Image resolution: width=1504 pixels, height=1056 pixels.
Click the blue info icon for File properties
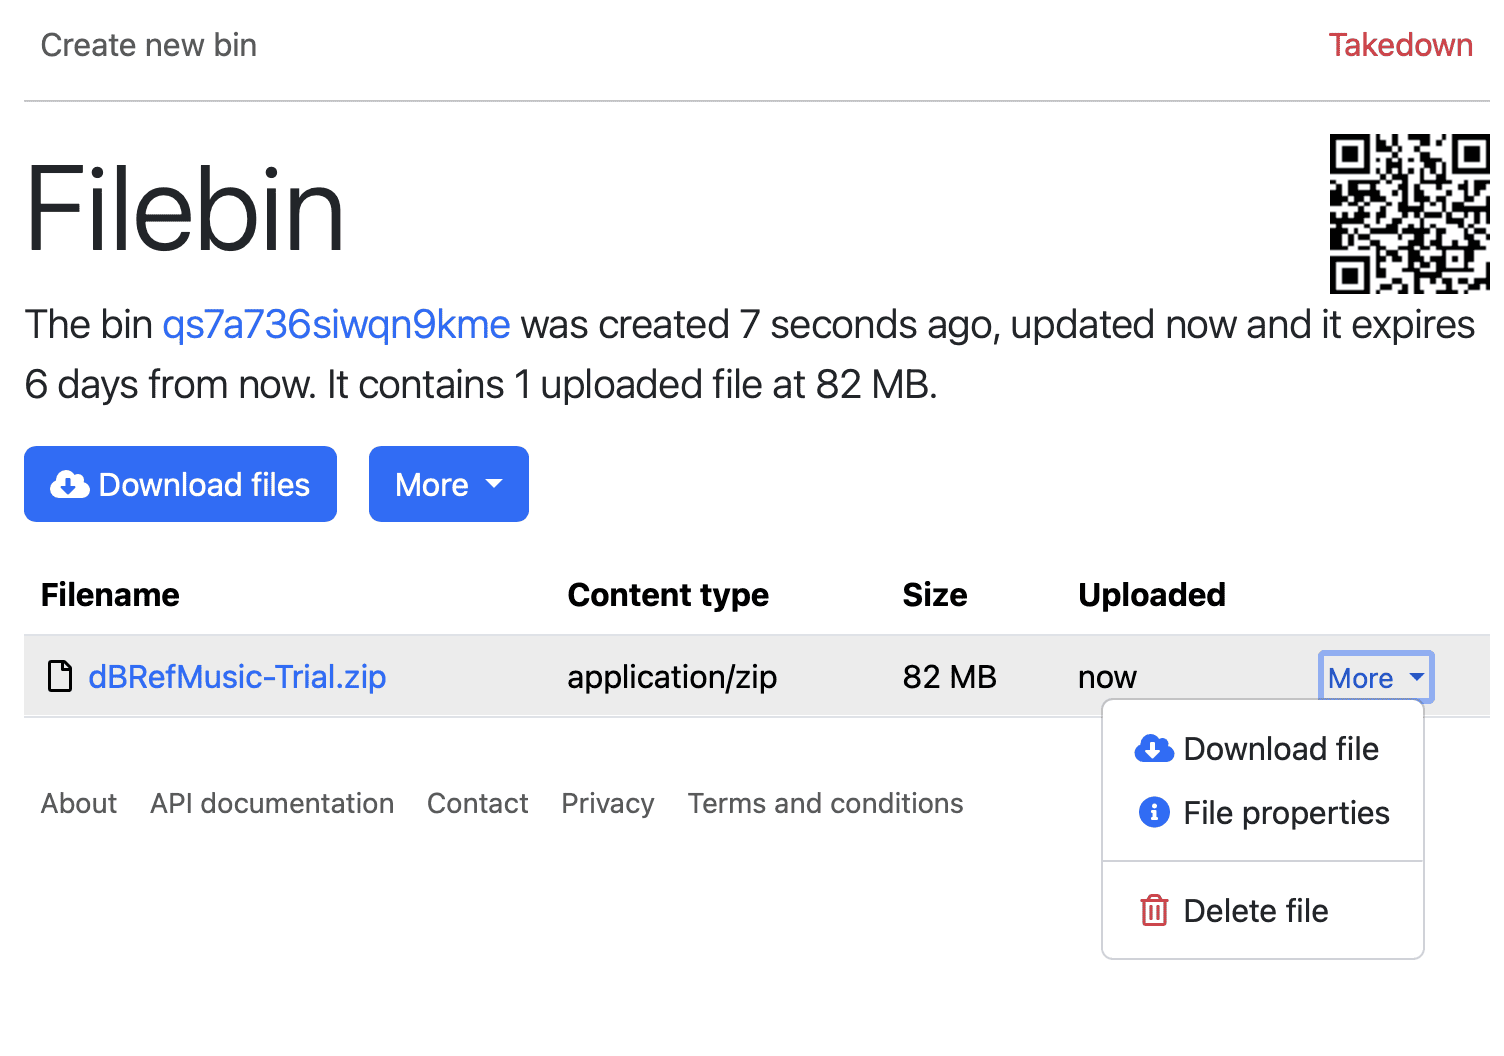1153,813
